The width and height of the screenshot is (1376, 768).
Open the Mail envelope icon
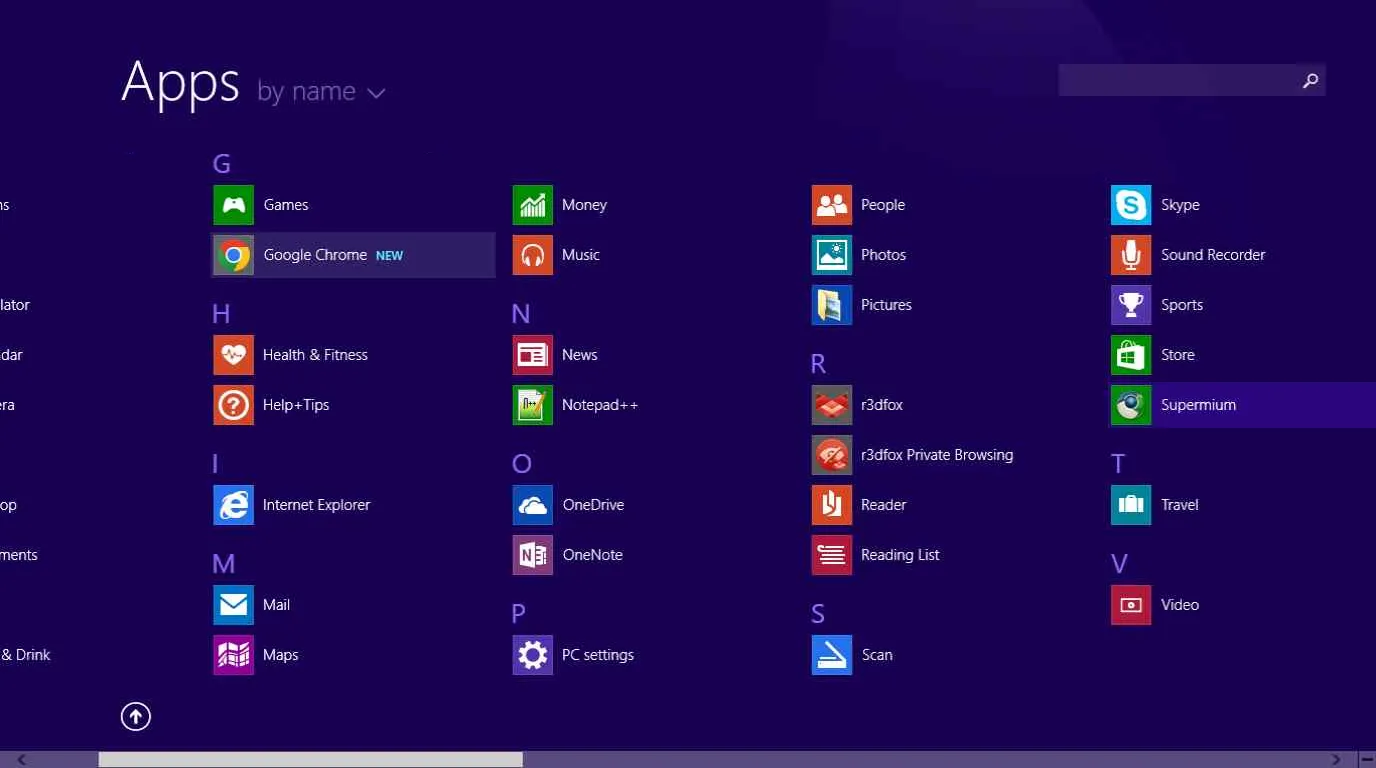click(x=234, y=605)
